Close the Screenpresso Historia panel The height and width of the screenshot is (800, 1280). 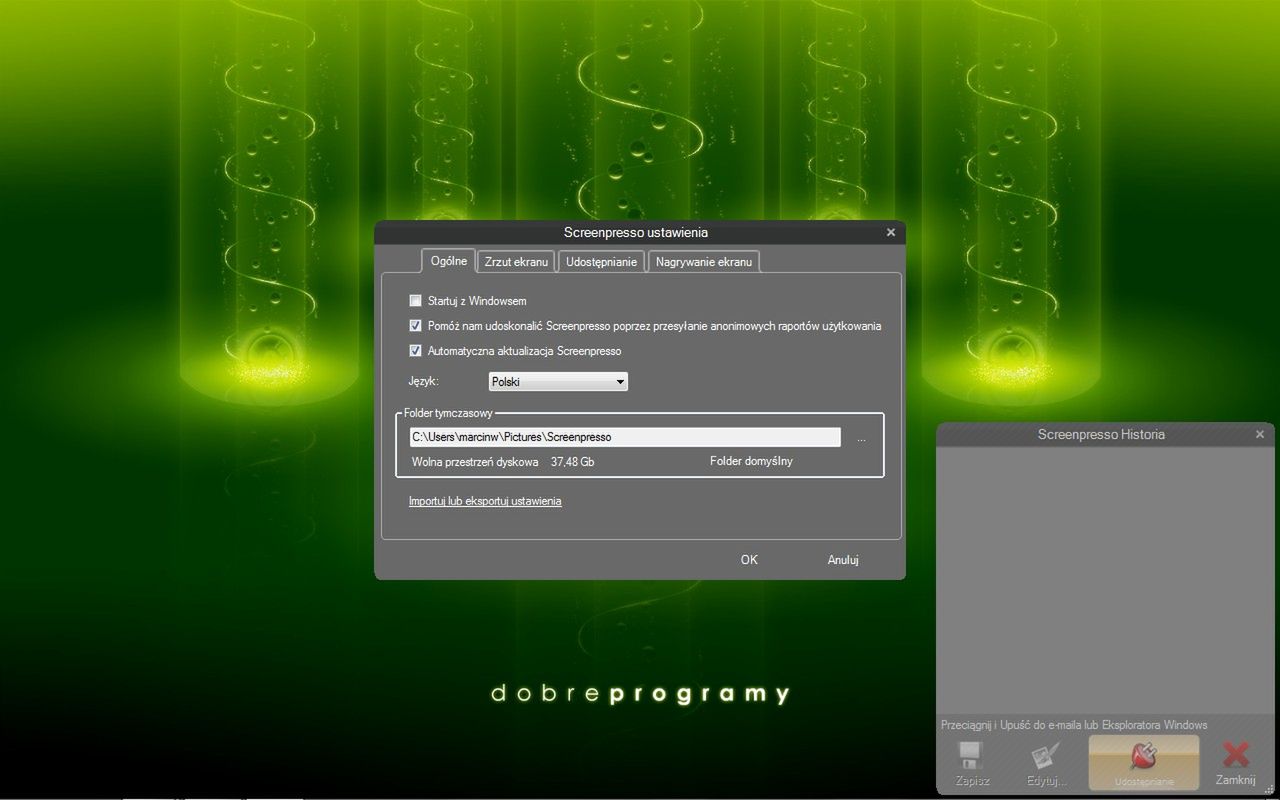coord(1260,434)
